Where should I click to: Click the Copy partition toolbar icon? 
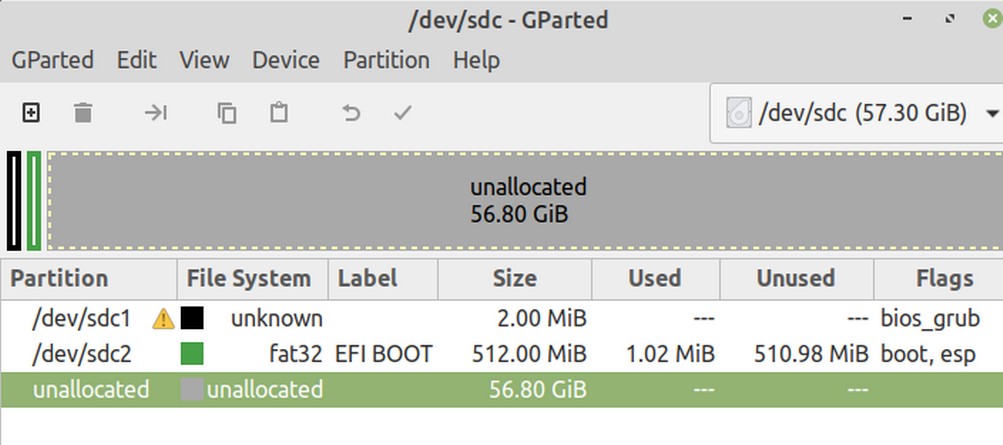point(226,113)
